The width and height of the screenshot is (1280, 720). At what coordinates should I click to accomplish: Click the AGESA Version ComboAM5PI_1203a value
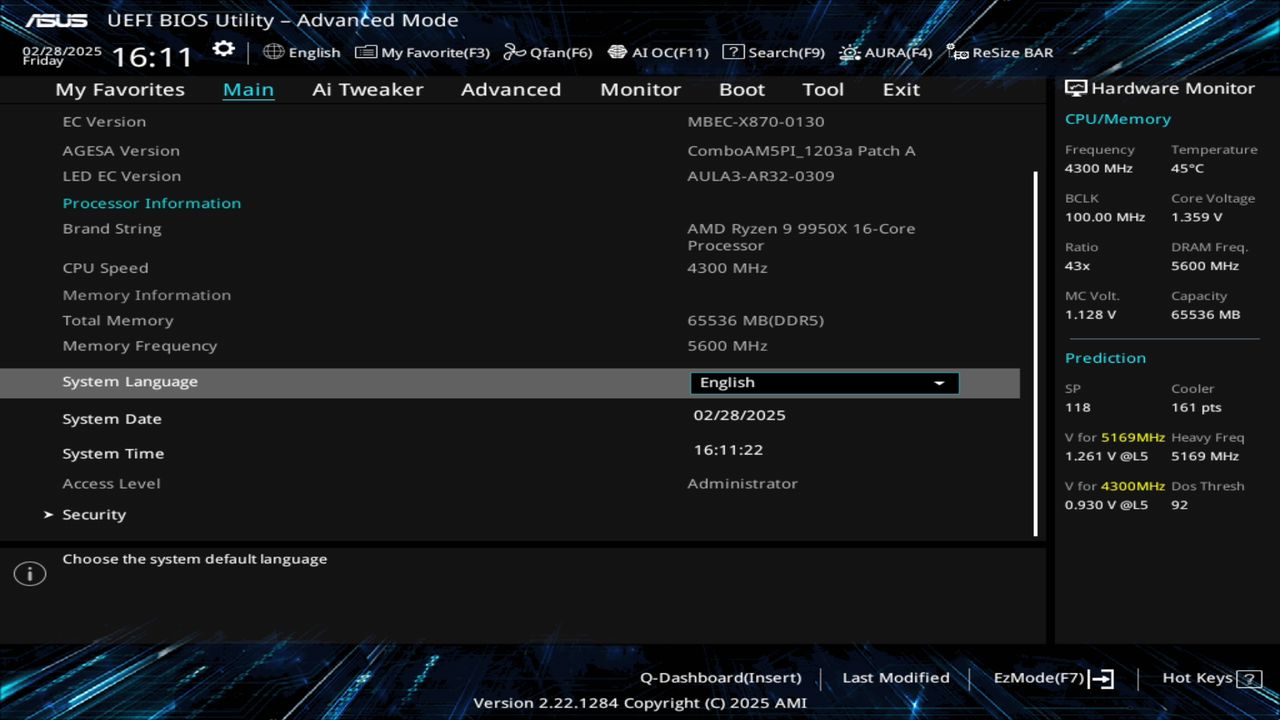pos(801,151)
